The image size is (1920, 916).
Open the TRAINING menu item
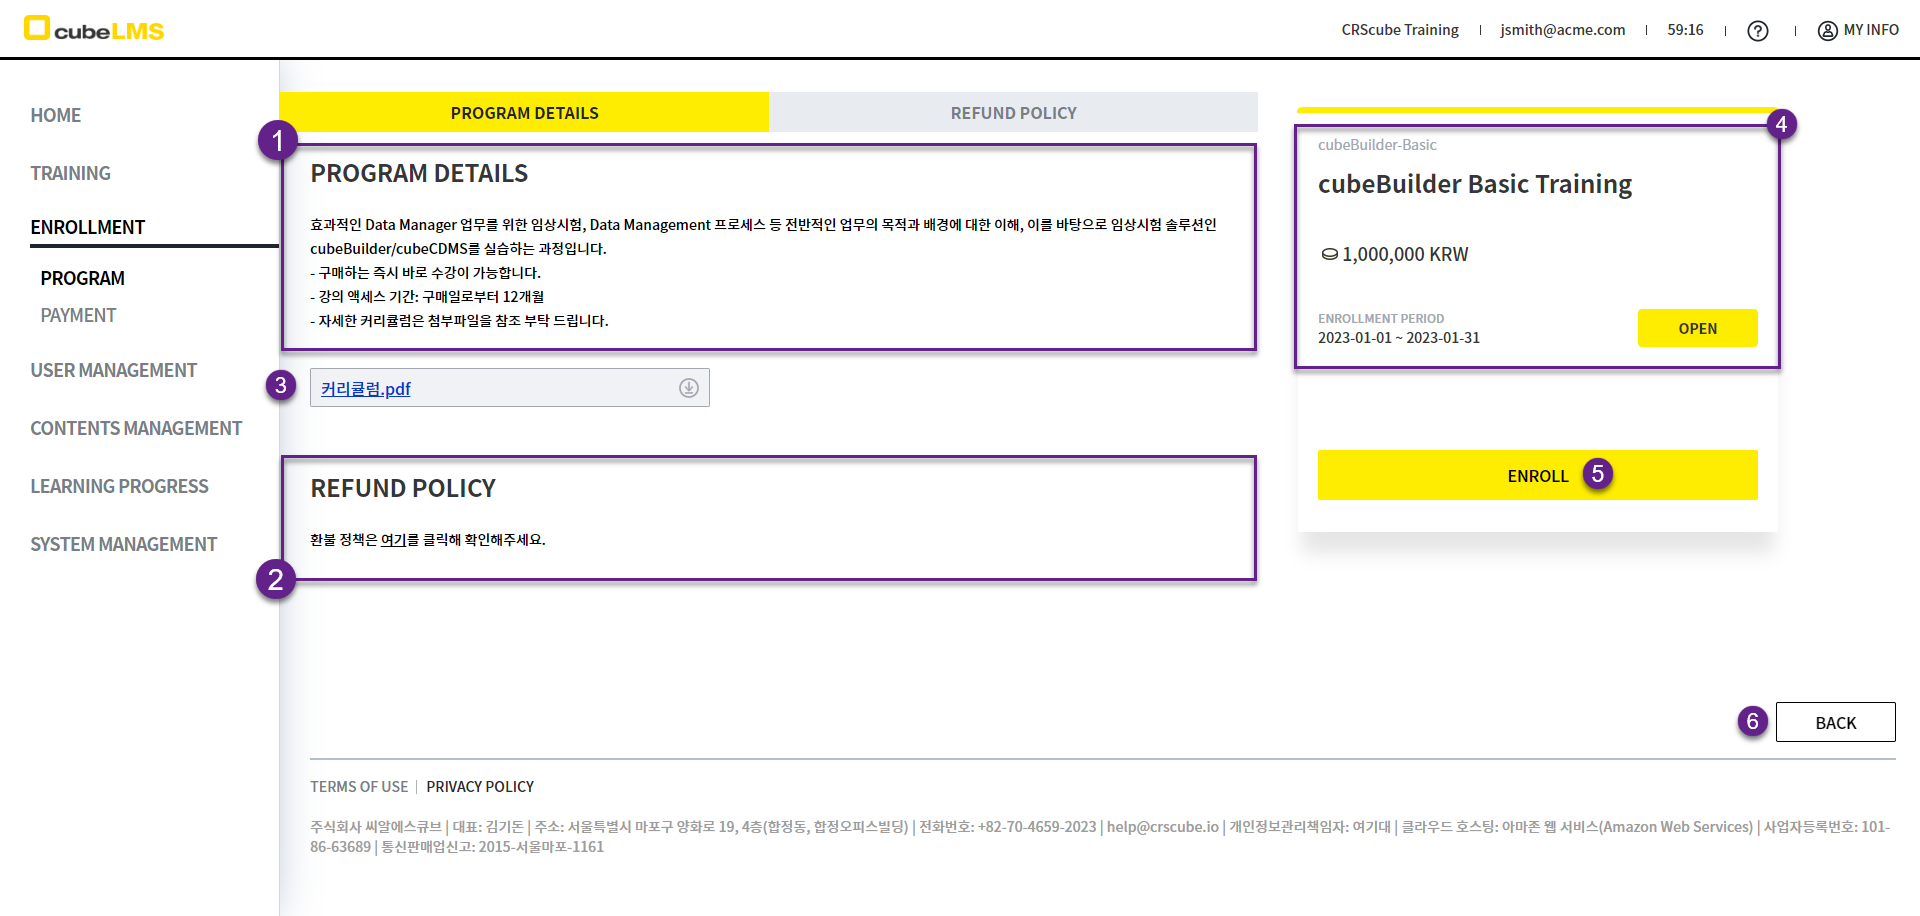(70, 173)
